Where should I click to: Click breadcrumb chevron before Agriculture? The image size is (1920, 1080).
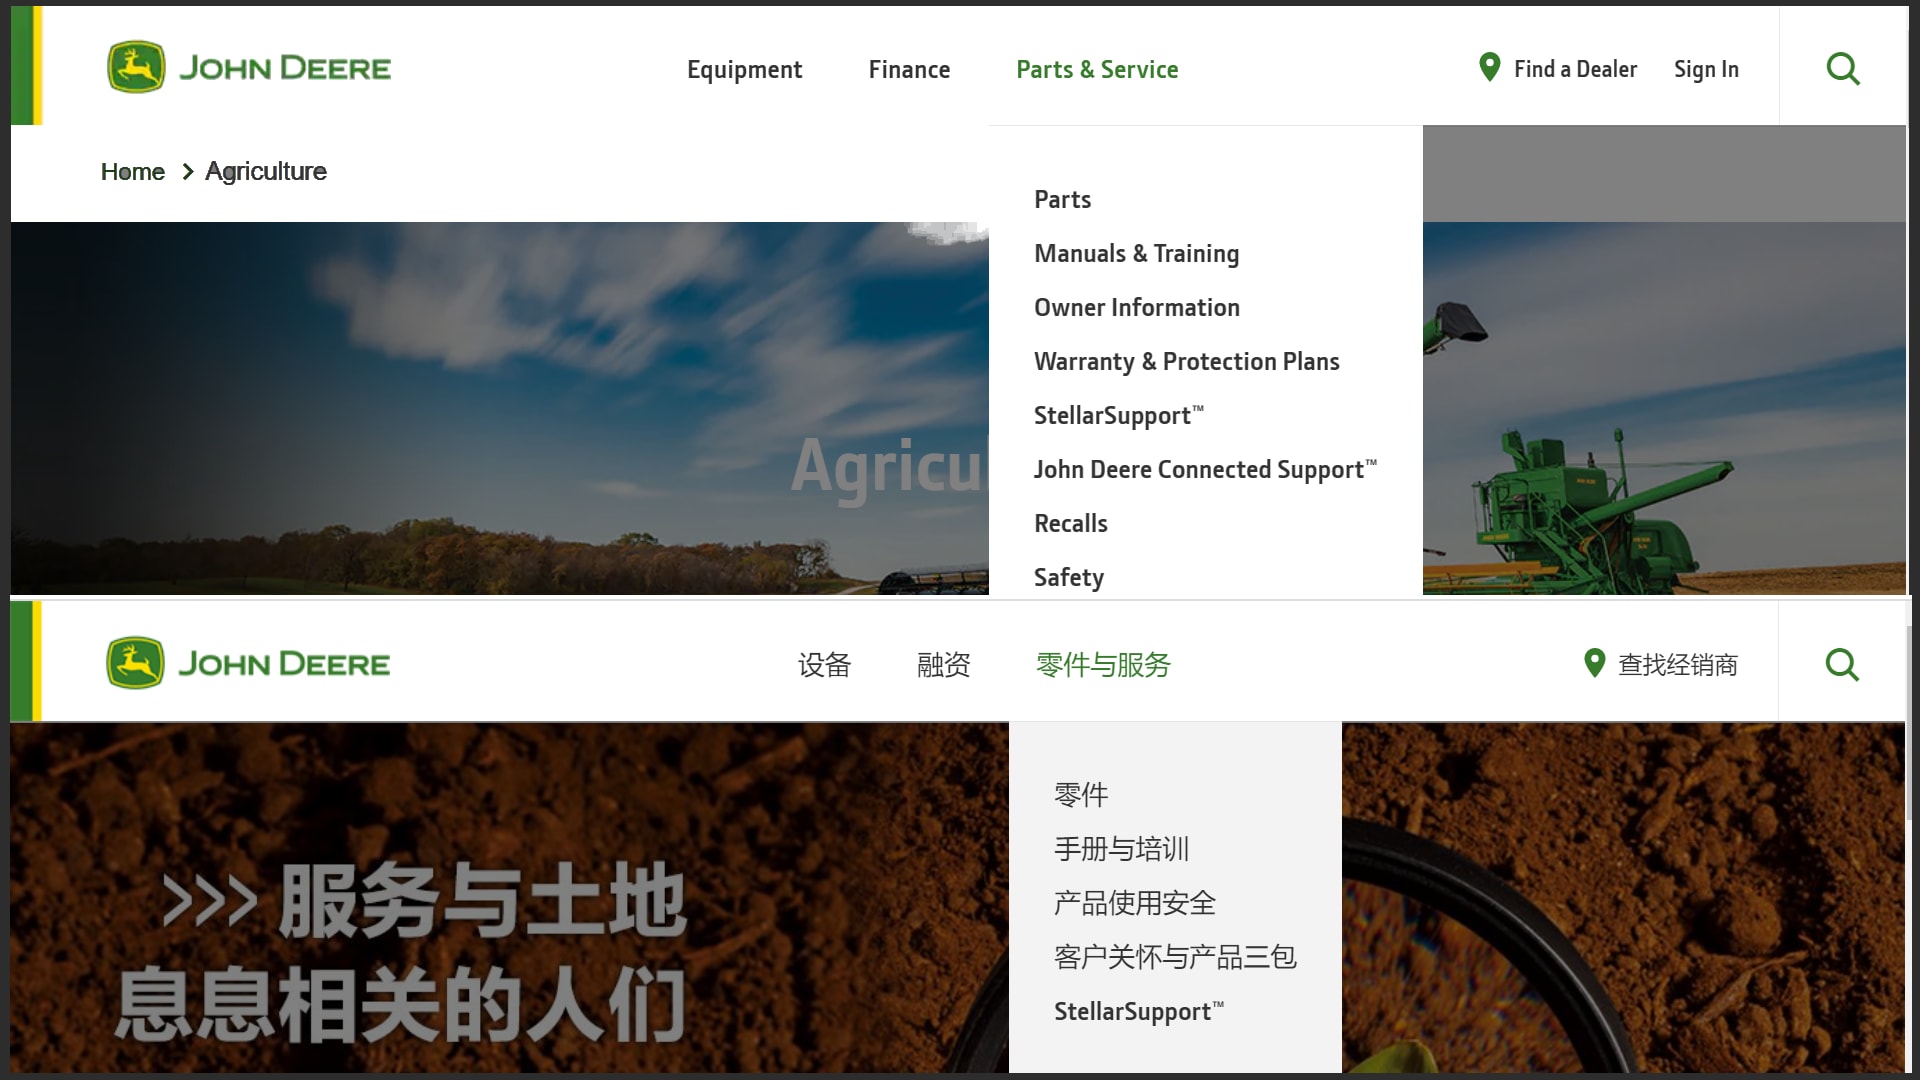(187, 172)
